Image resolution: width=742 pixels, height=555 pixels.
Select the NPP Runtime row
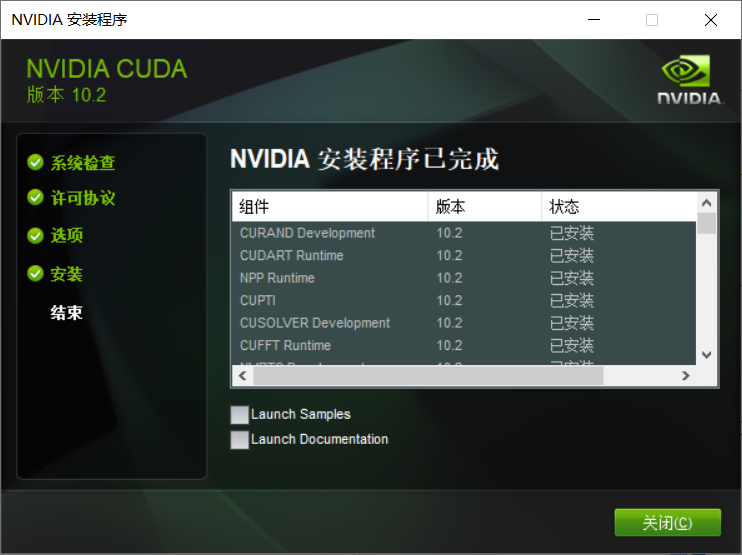[x=464, y=278]
